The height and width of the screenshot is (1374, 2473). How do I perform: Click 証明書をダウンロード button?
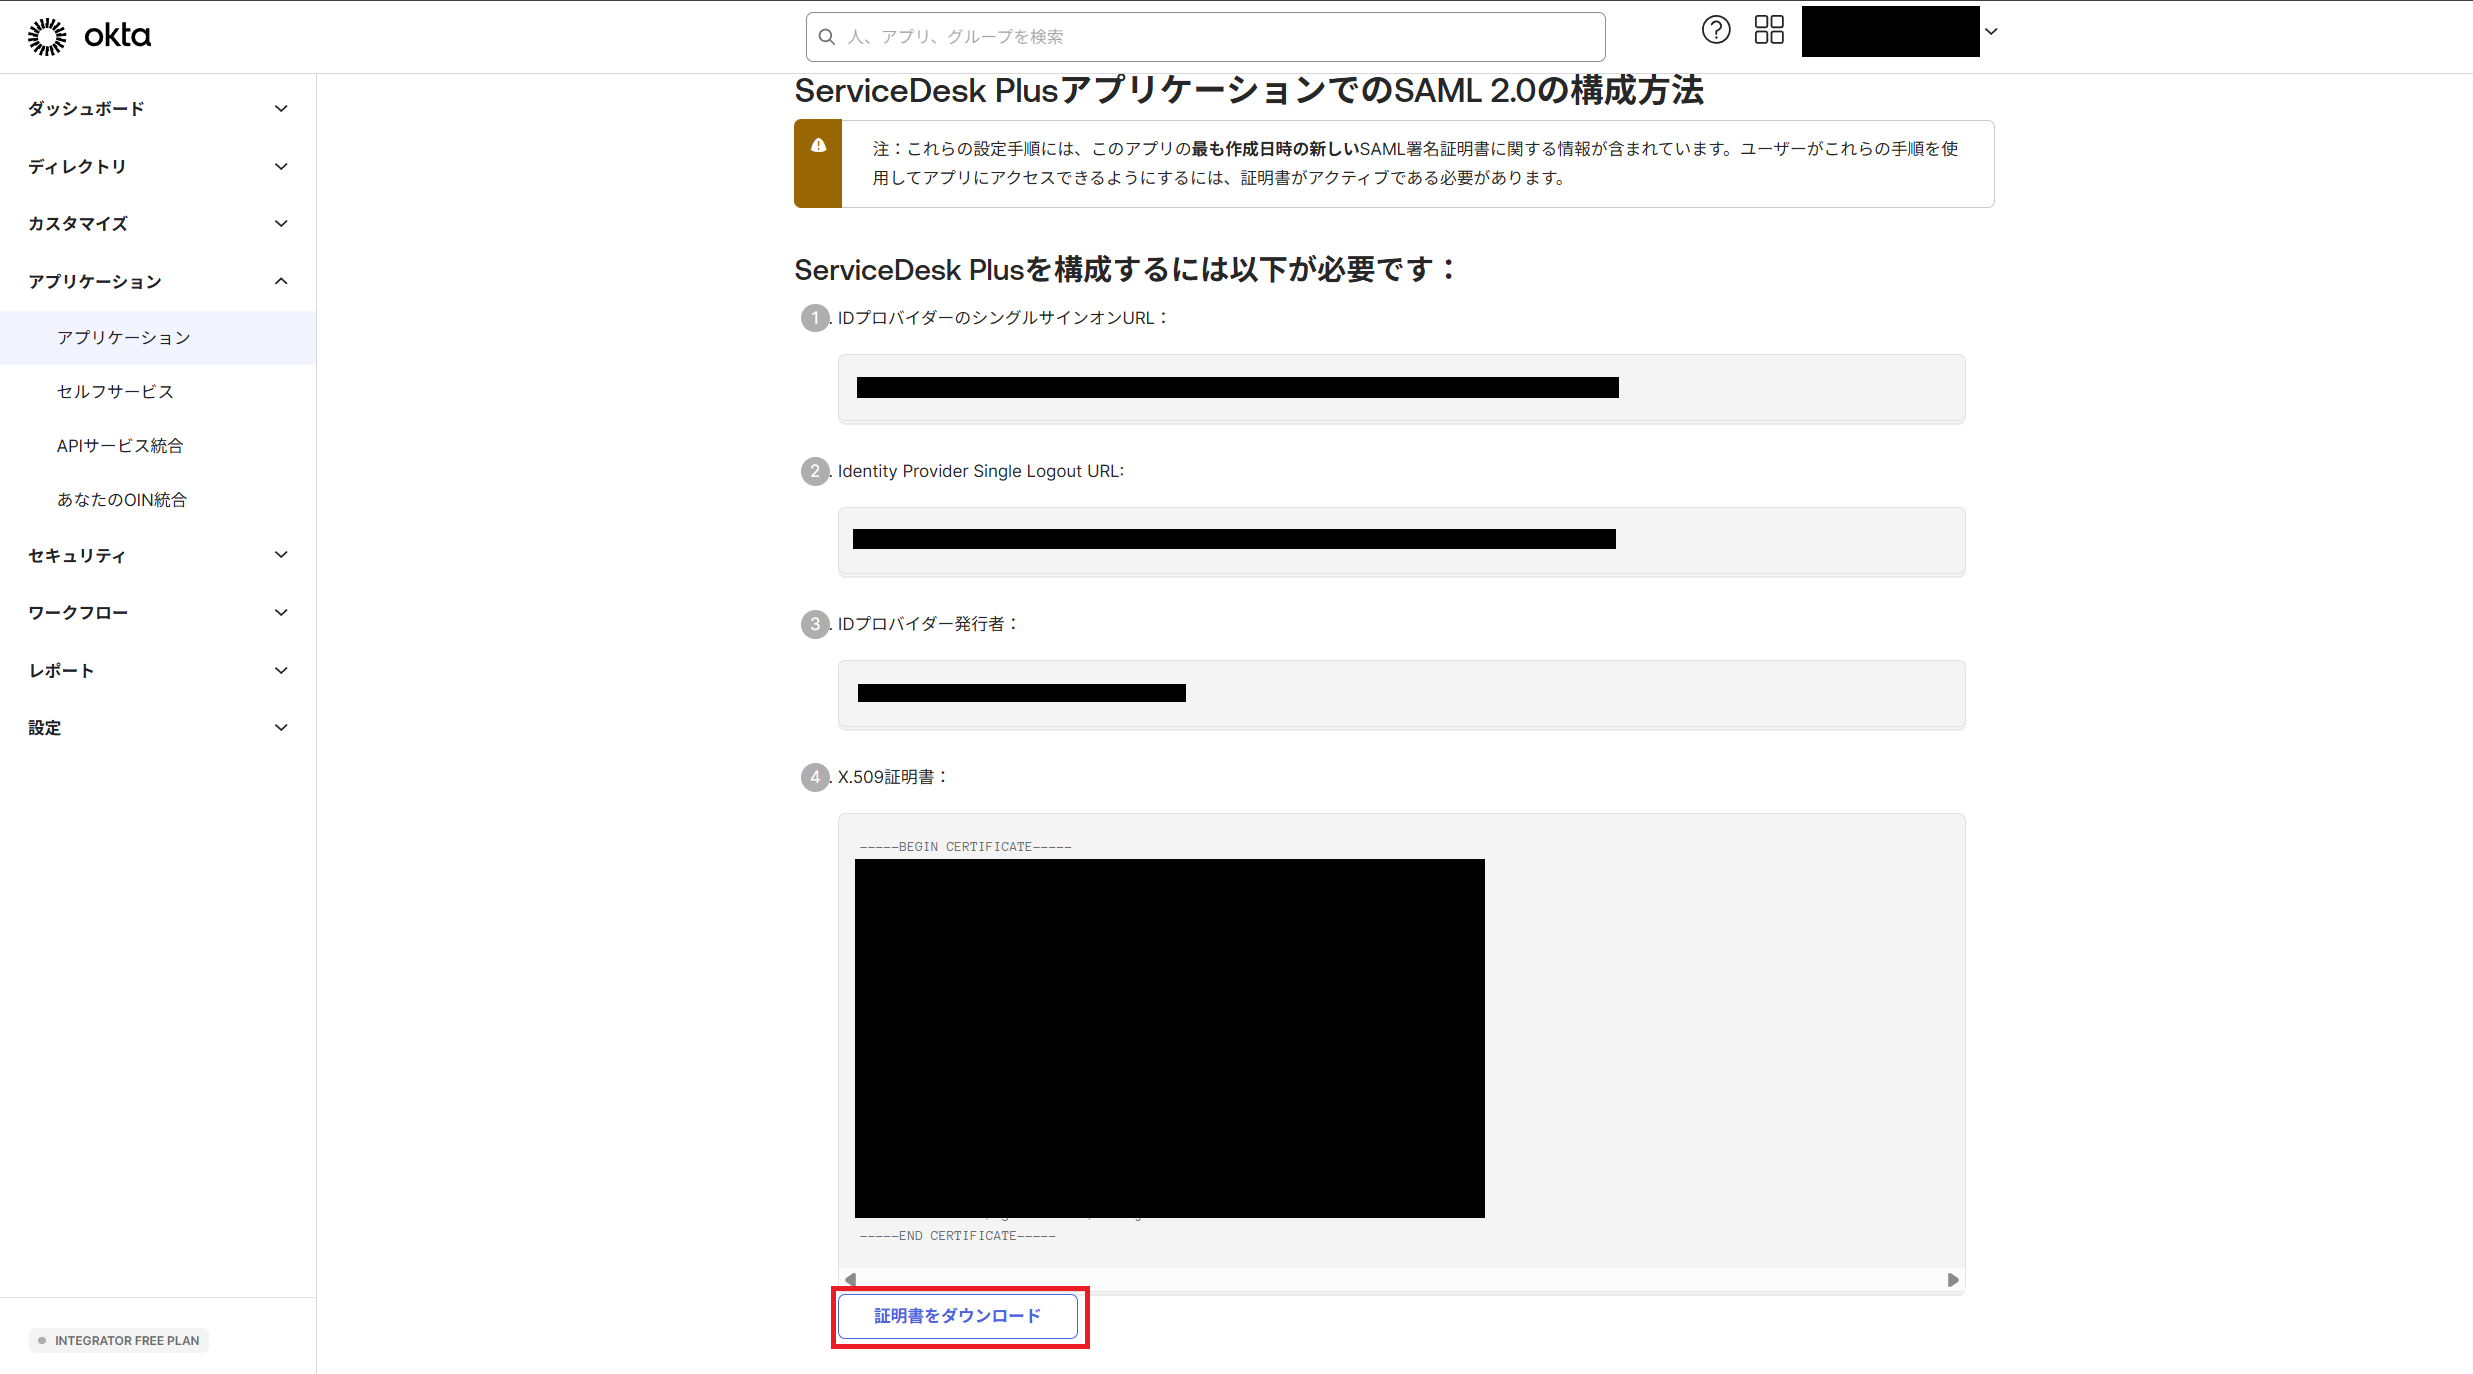coord(957,1315)
